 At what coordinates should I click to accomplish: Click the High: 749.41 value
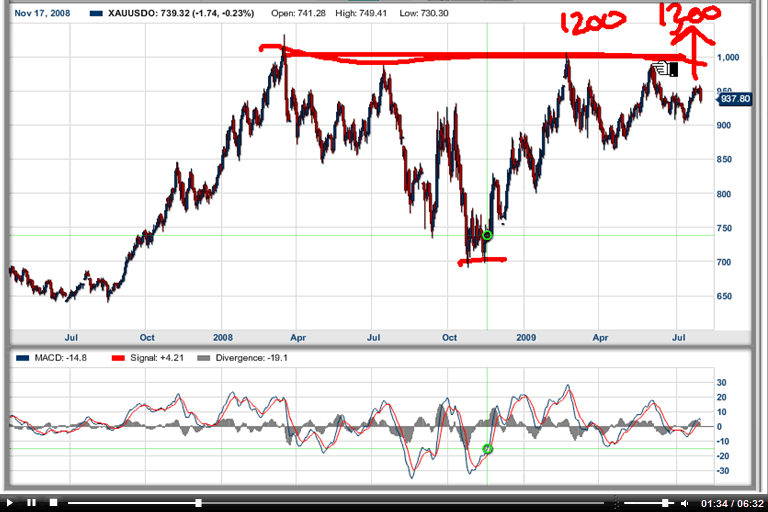coord(361,13)
